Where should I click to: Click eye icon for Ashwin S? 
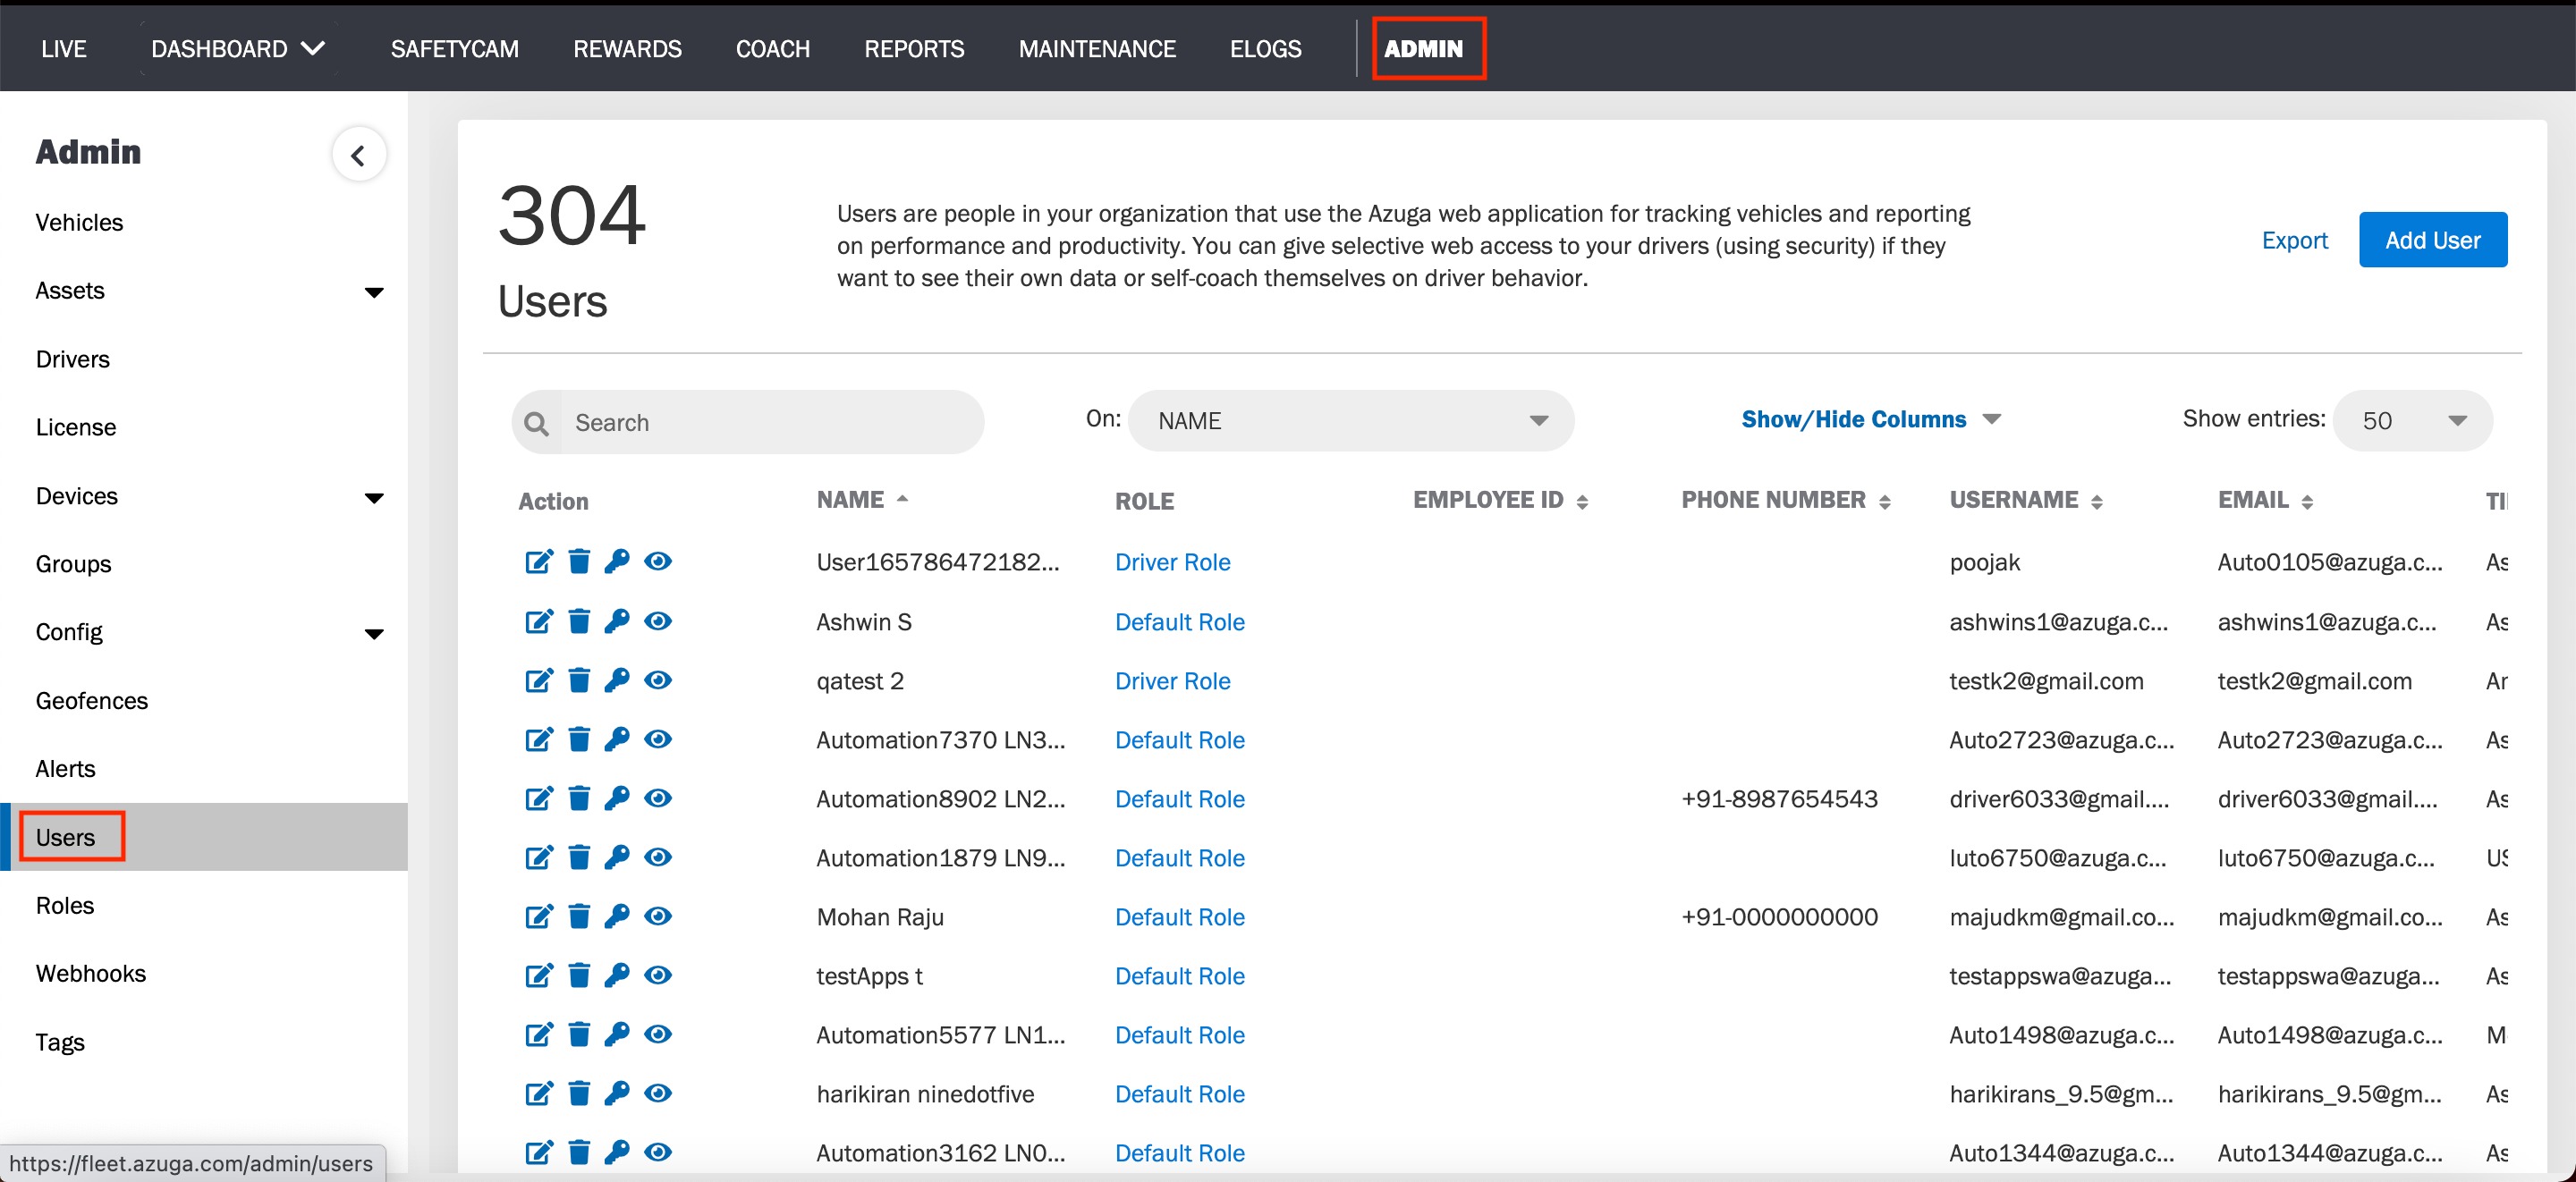(658, 621)
